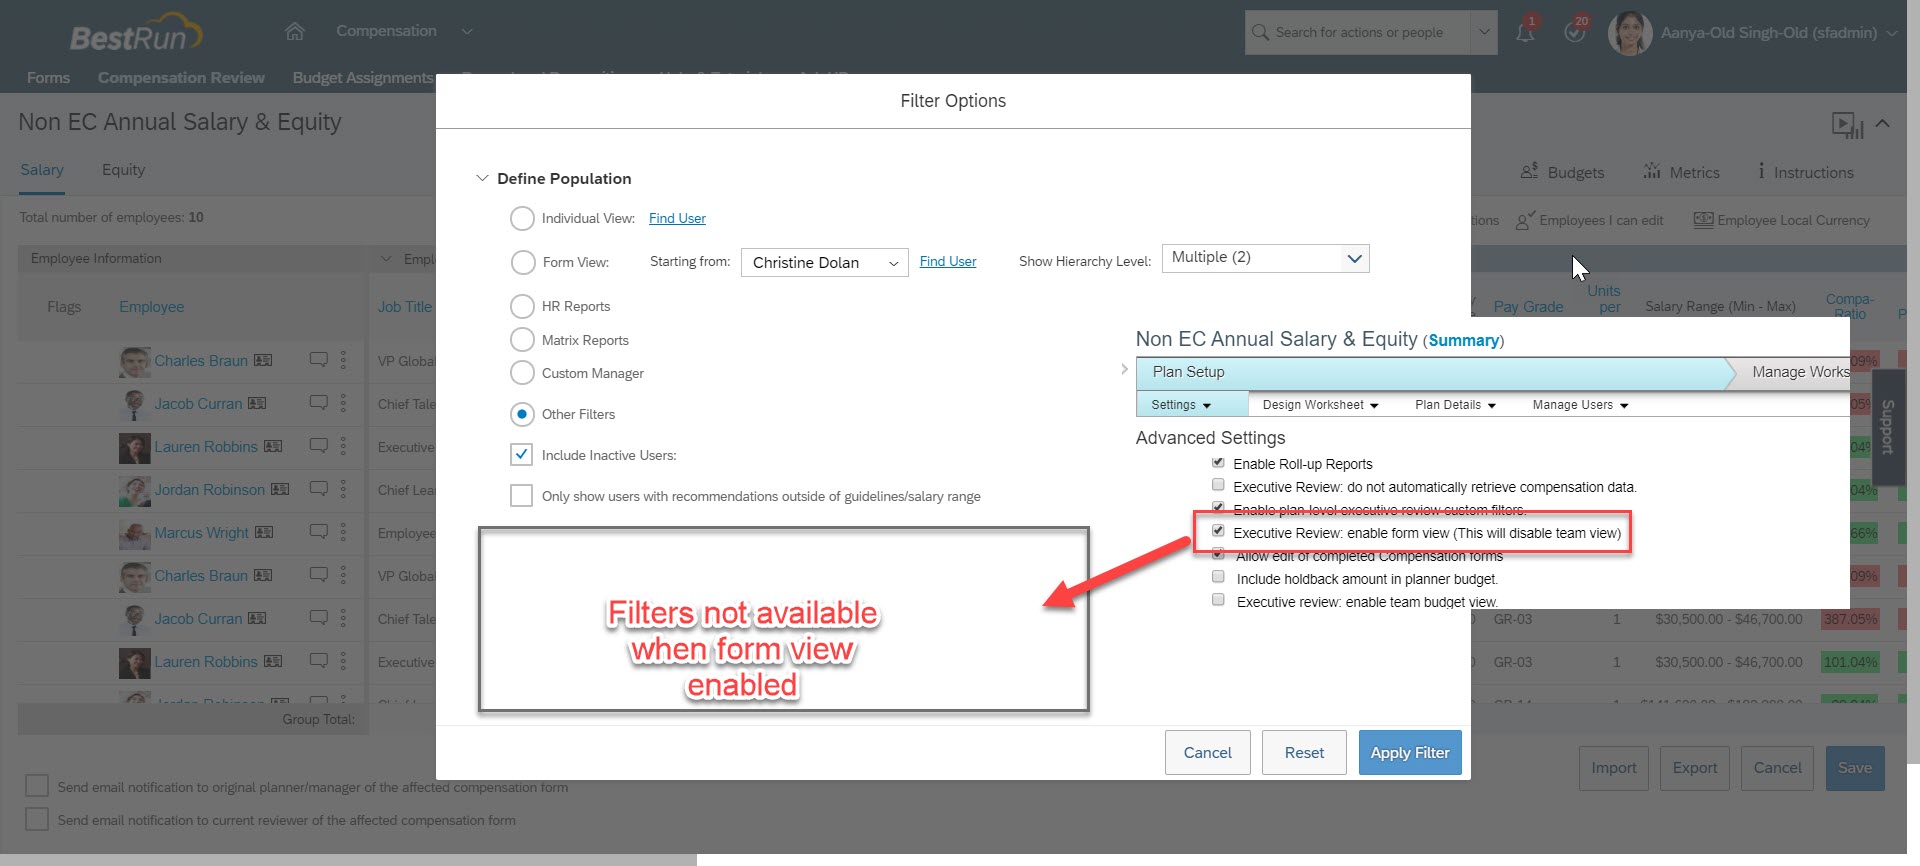Toggle Include holdback amount in planner budget
This screenshot has width=1920, height=866.
1218,577
